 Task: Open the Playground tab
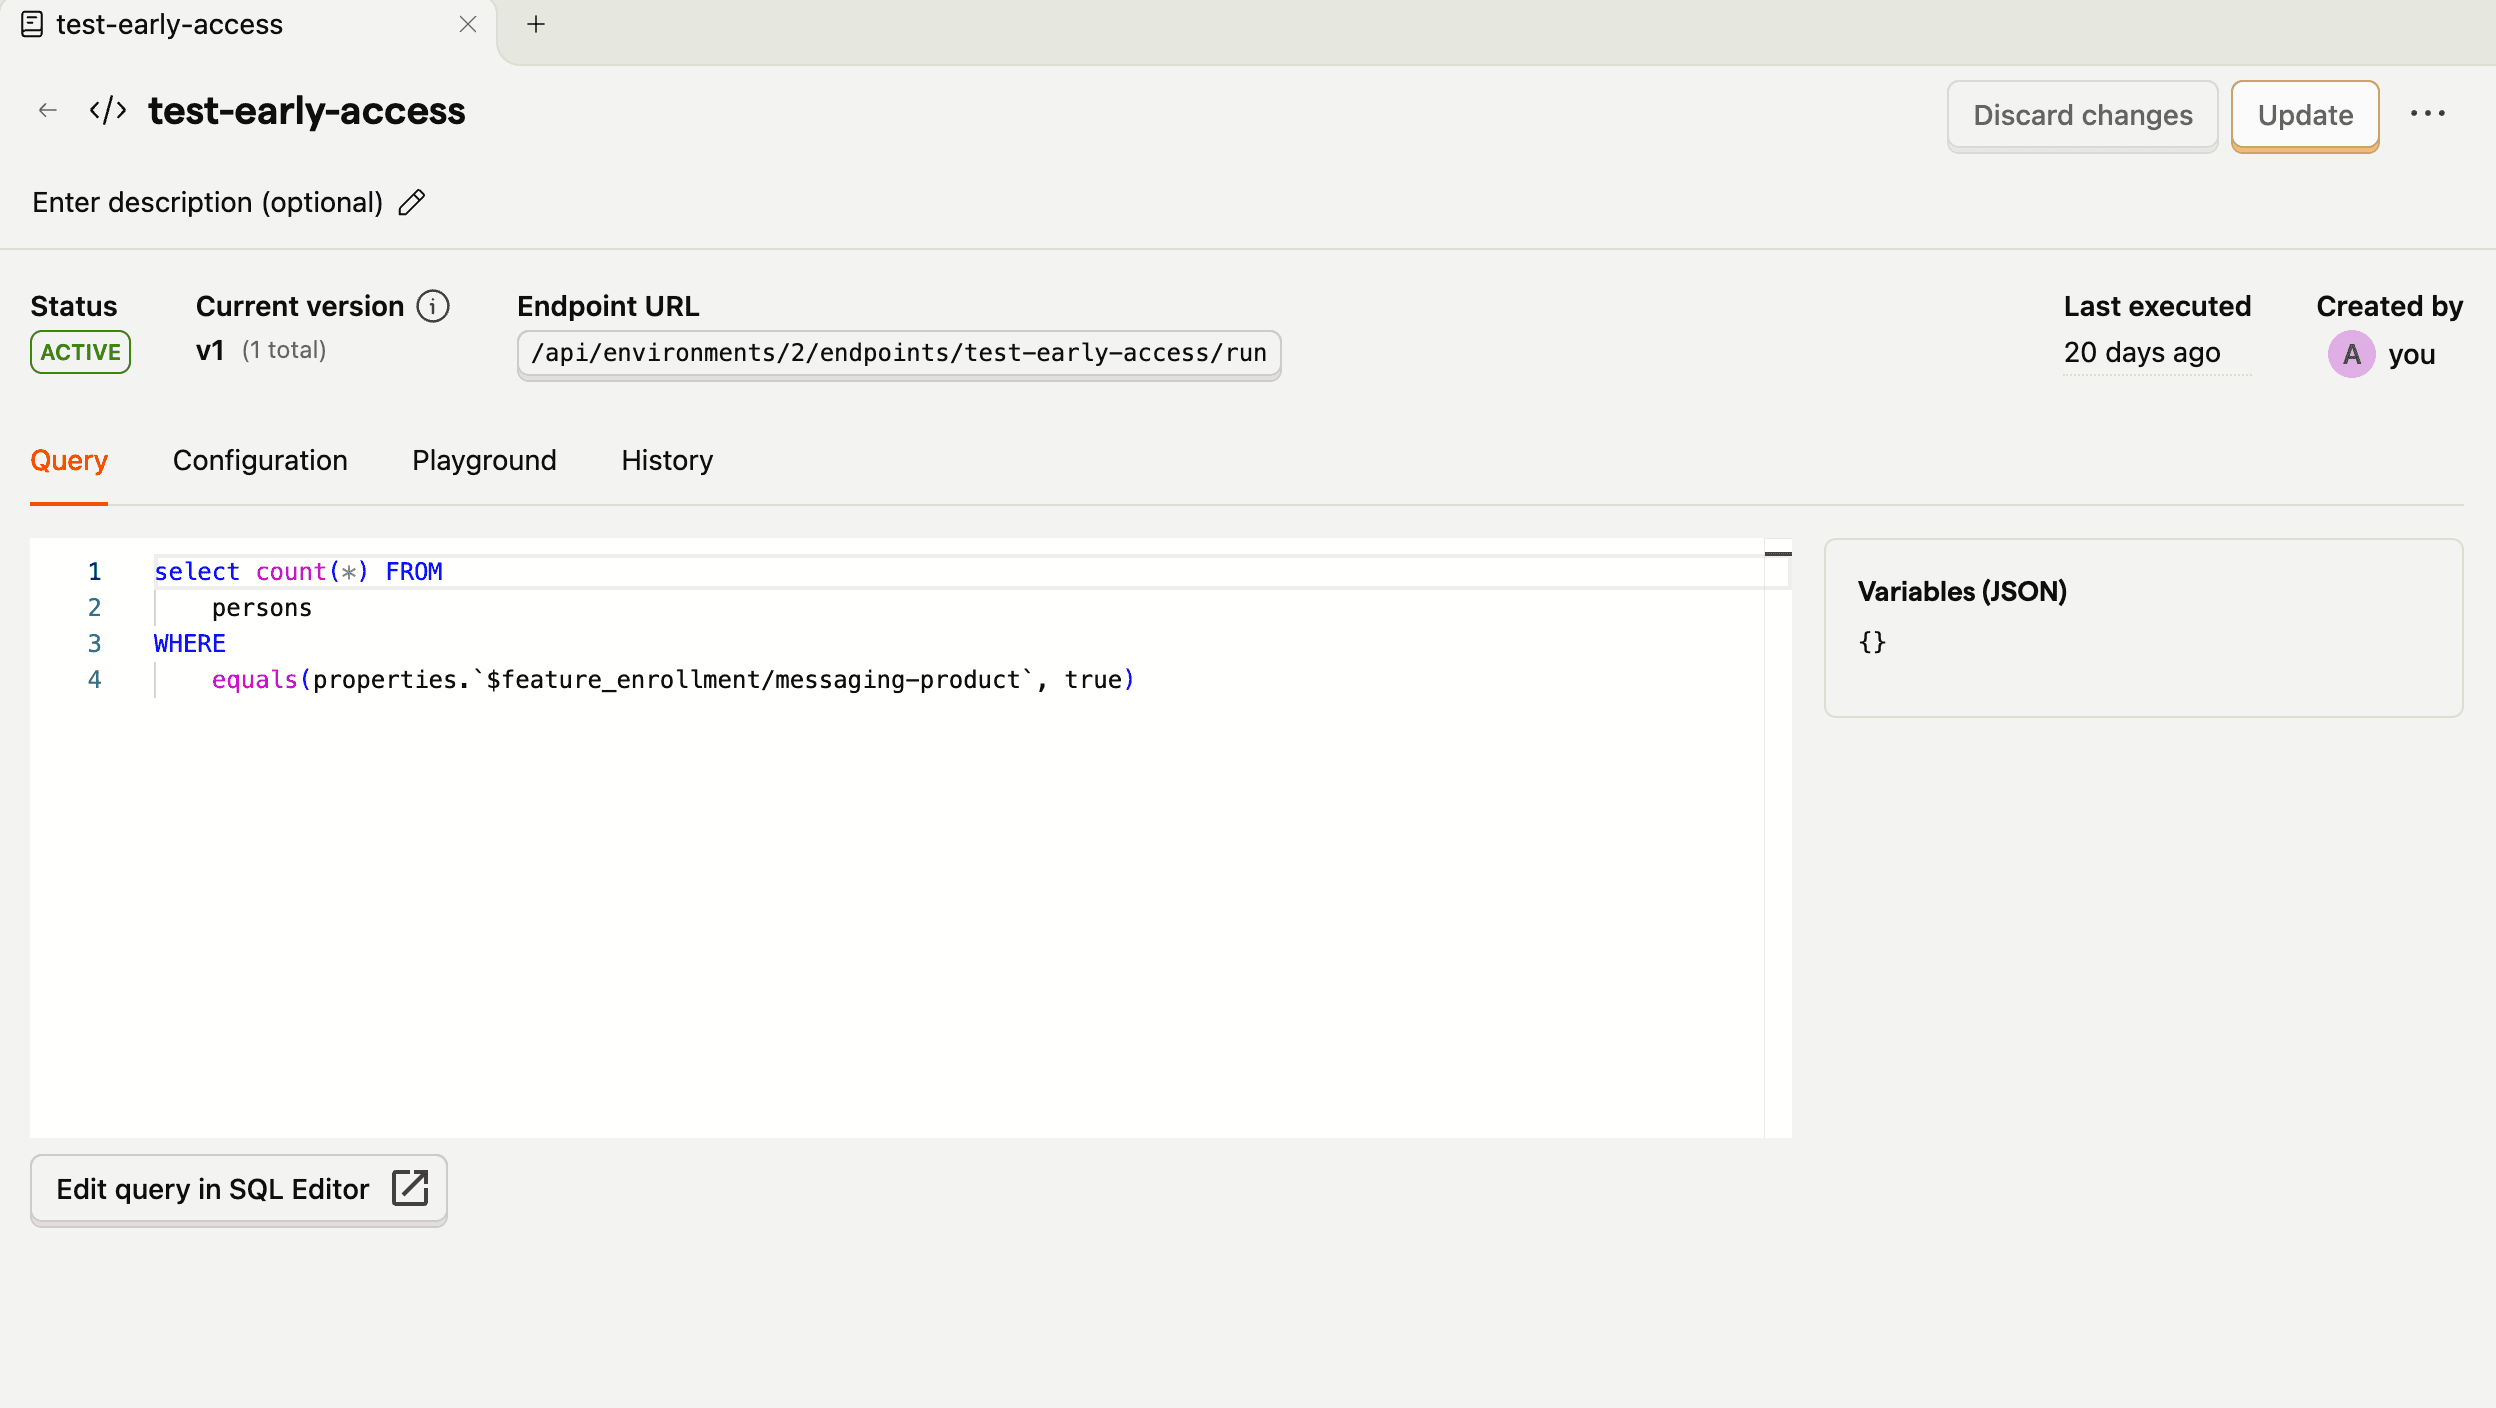coord(483,461)
